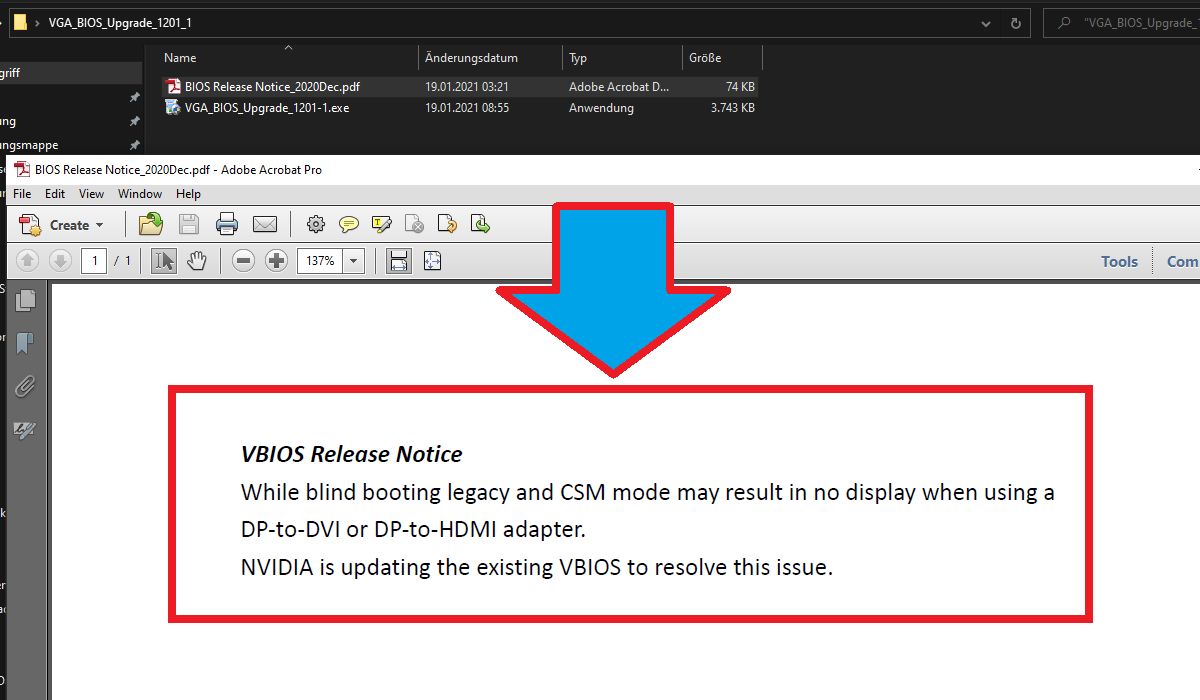The height and width of the screenshot is (700, 1200).
Task: Click the Print icon in Acrobat toolbar
Action: pyautogui.click(x=227, y=224)
